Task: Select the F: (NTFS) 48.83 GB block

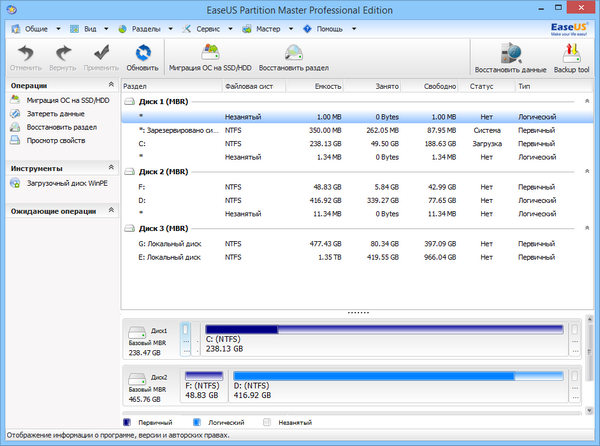Action: pos(204,386)
